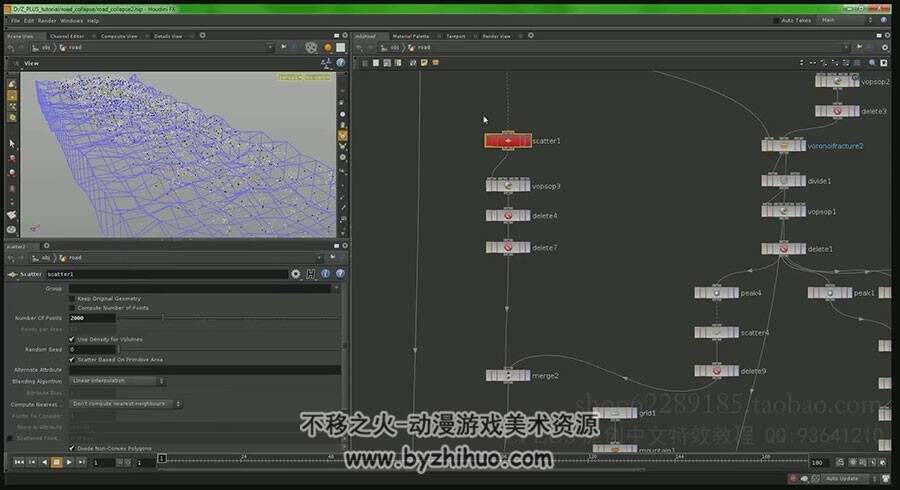The image size is (900, 490).
Task: Toggle the Scattered Point checkbox
Action: tap(9, 438)
